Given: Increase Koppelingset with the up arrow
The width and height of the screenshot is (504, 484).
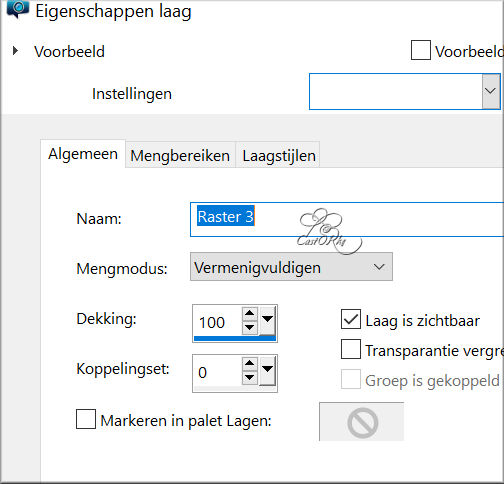Looking at the screenshot, I should pyautogui.click(x=250, y=363).
